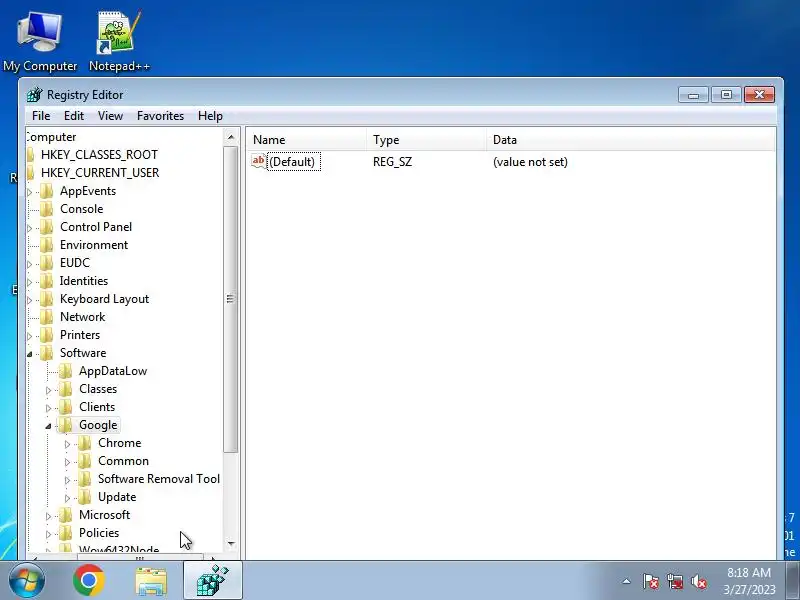This screenshot has height=600, width=800.
Task: Collapse the Google key
Action: coord(48,426)
